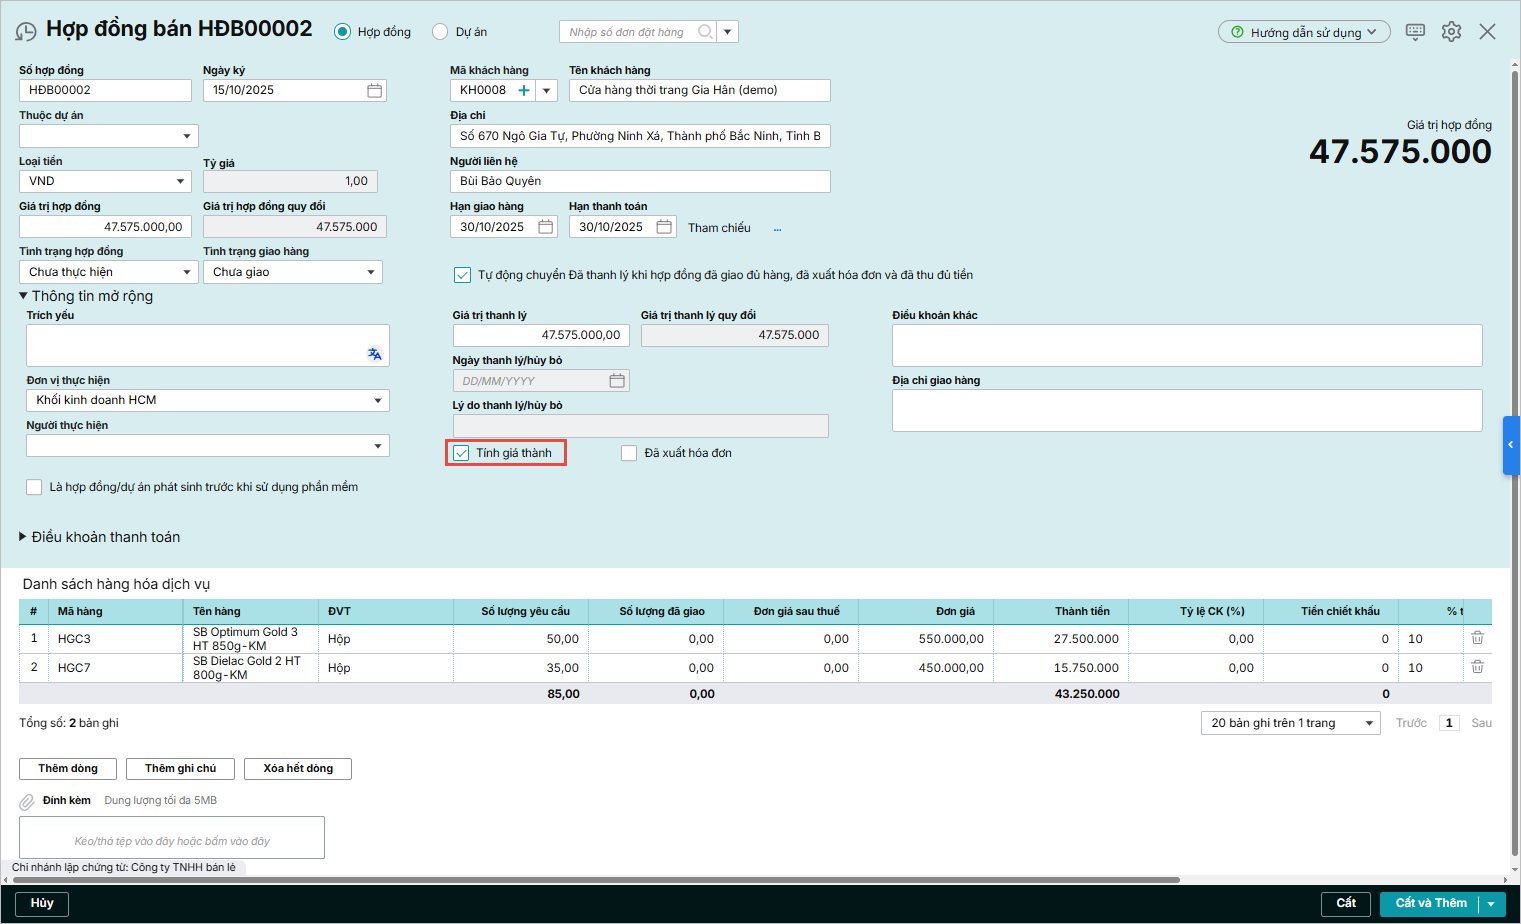The image size is (1521, 924).
Task: Click the plus icon to add customer
Action: point(523,91)
